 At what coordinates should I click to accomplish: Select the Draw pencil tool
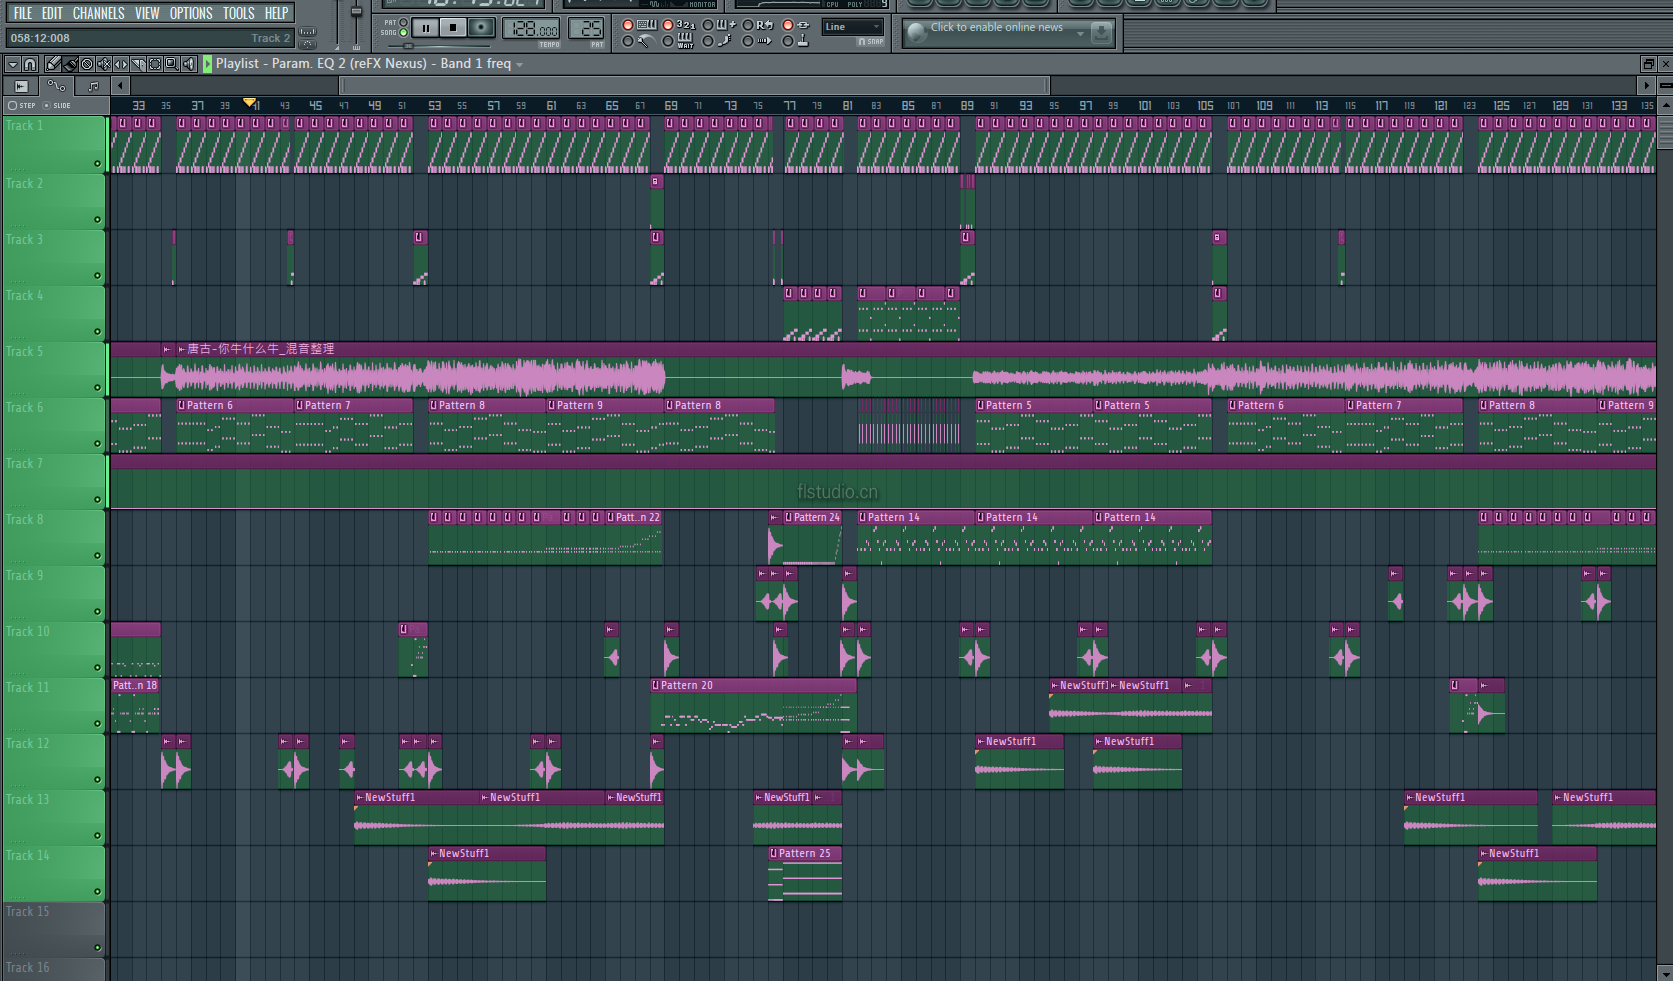pos(53,64)
